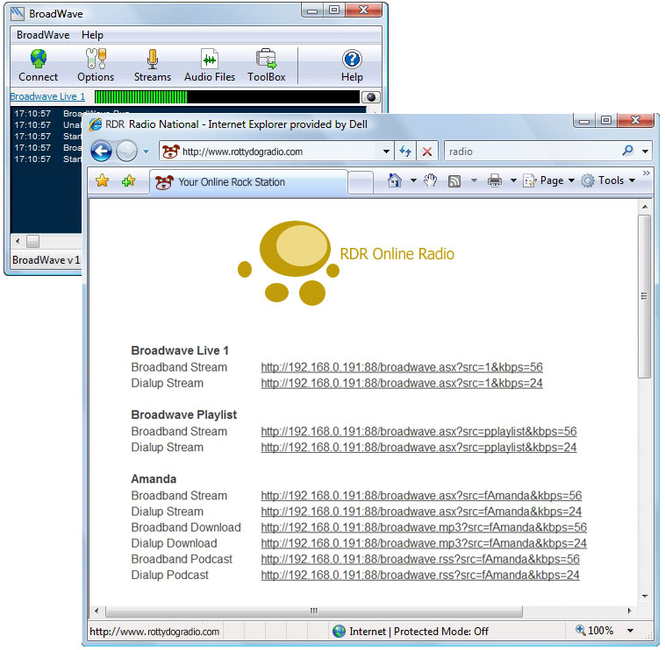Expand the Home button dropdown arrow
Image resolution: width=665 pixels, height=650 pixels.
[x=414, y=181]
